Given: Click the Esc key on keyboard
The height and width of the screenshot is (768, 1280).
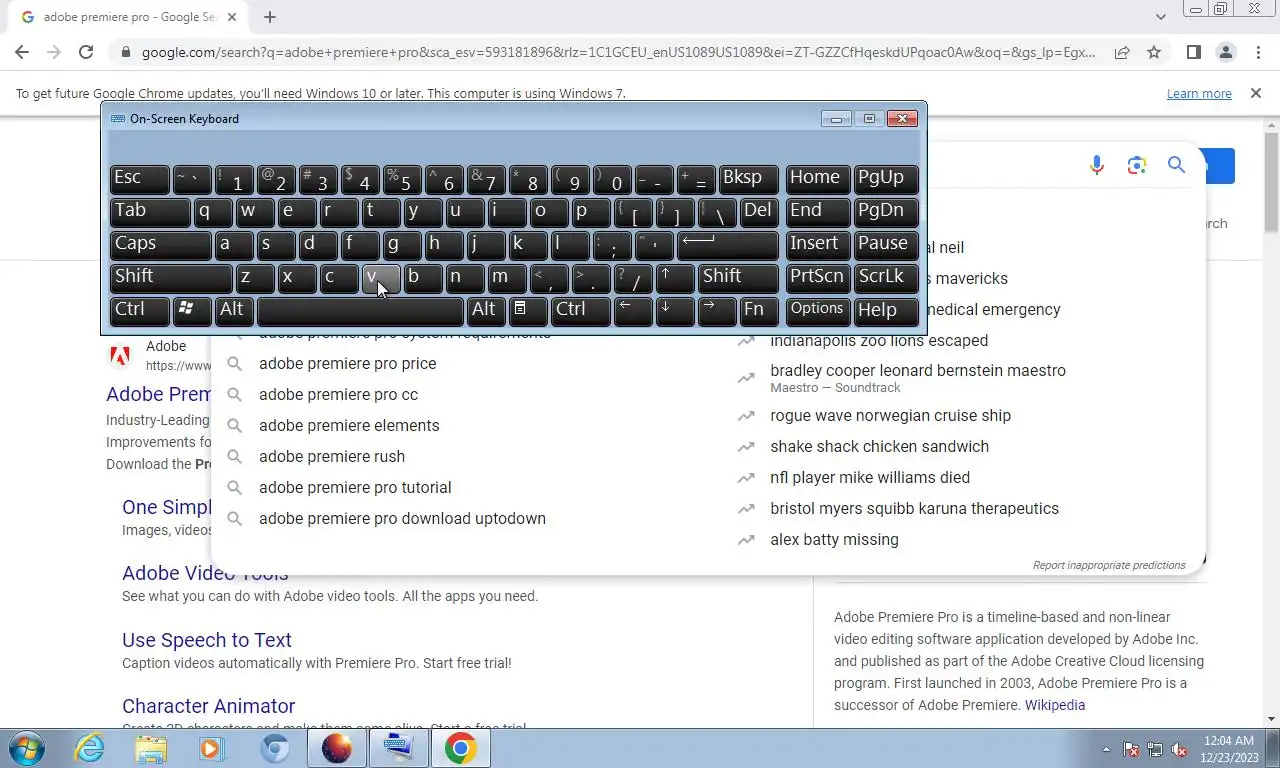Looking at the screenshot, I should coord(139,179).
